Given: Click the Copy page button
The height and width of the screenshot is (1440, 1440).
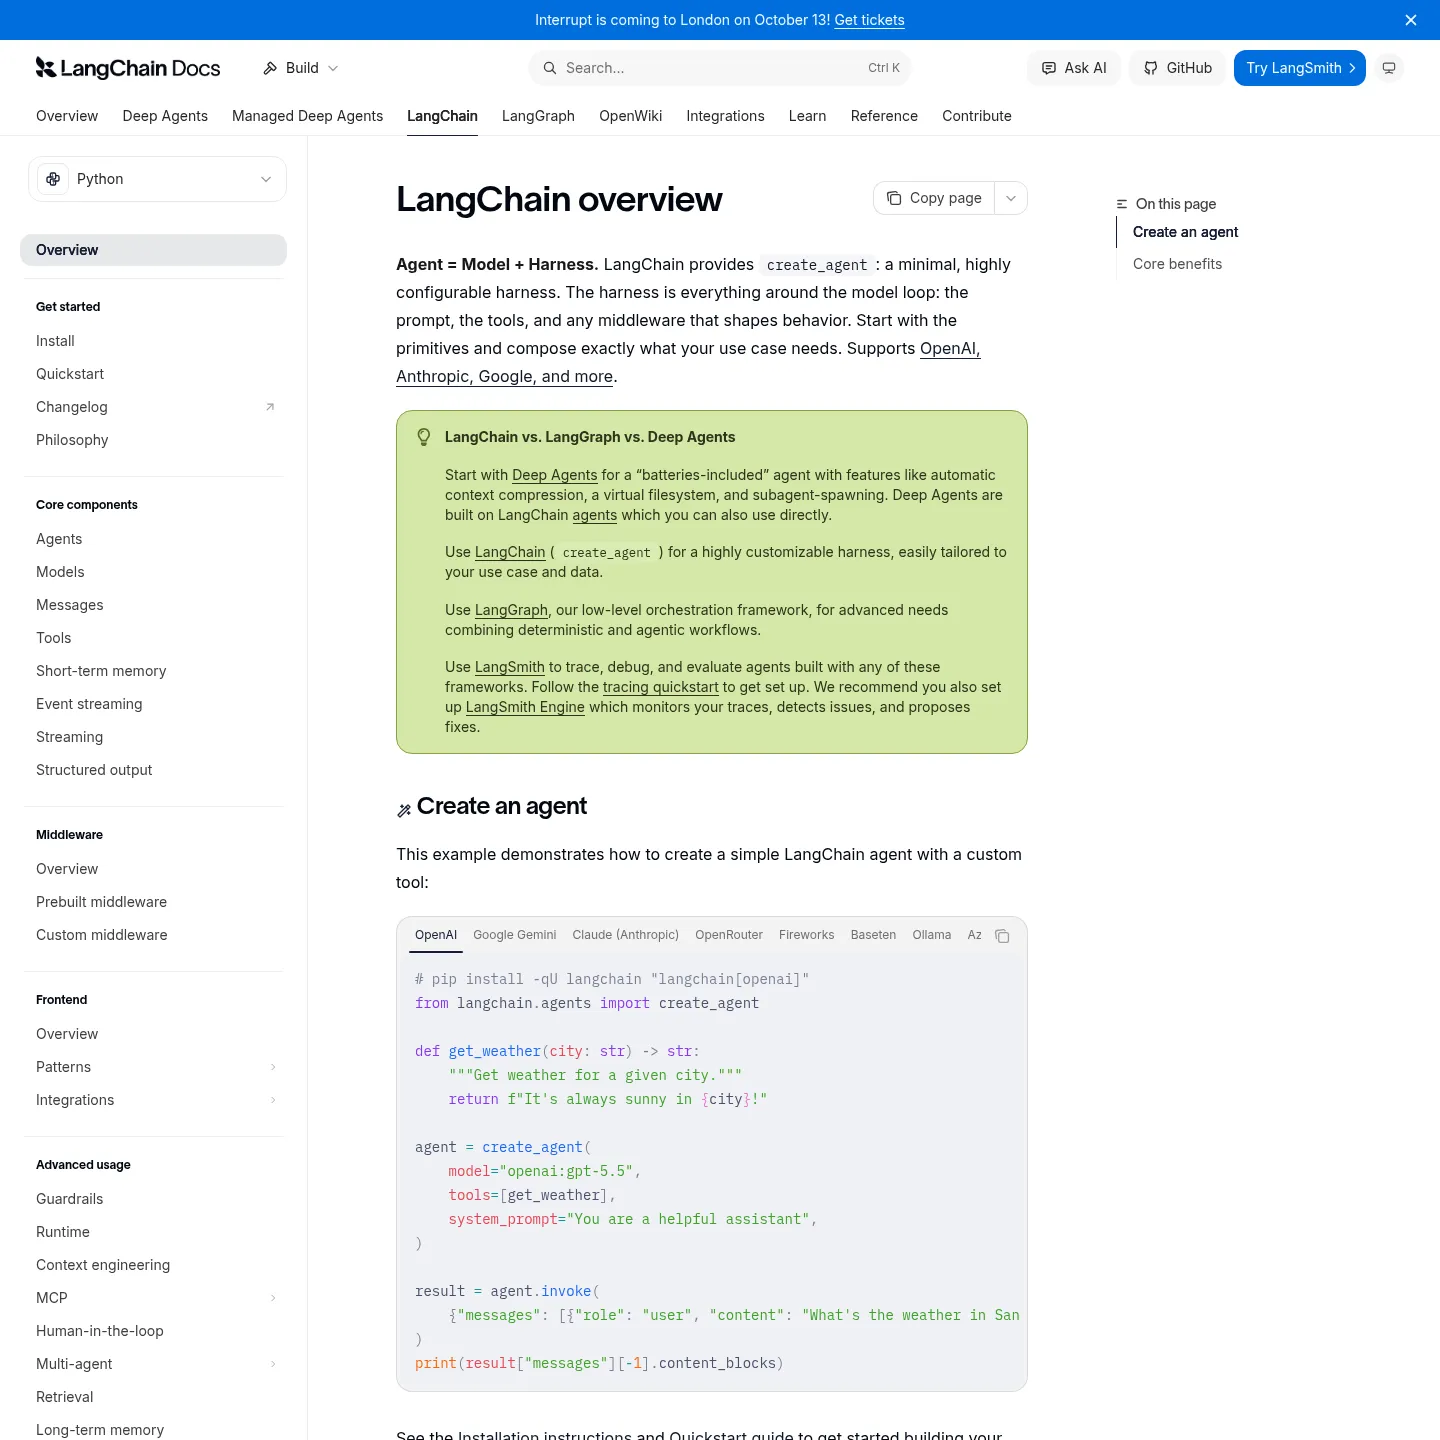Looking at the screenshot, I should click(x=935, y=198).
